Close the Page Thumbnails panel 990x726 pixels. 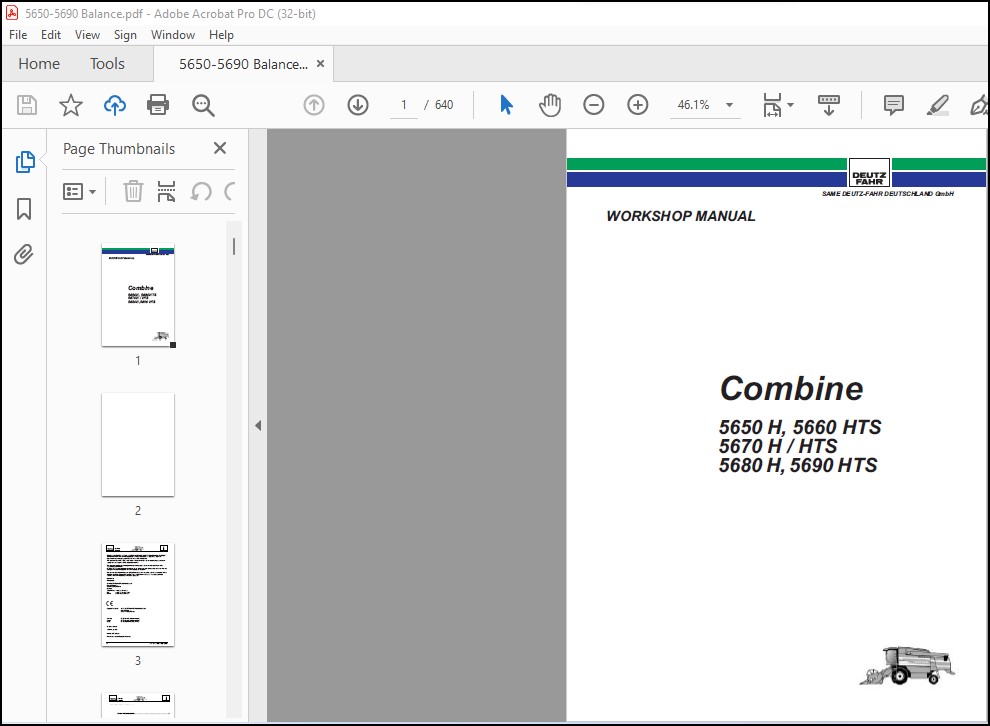click(x=220, y=148)
